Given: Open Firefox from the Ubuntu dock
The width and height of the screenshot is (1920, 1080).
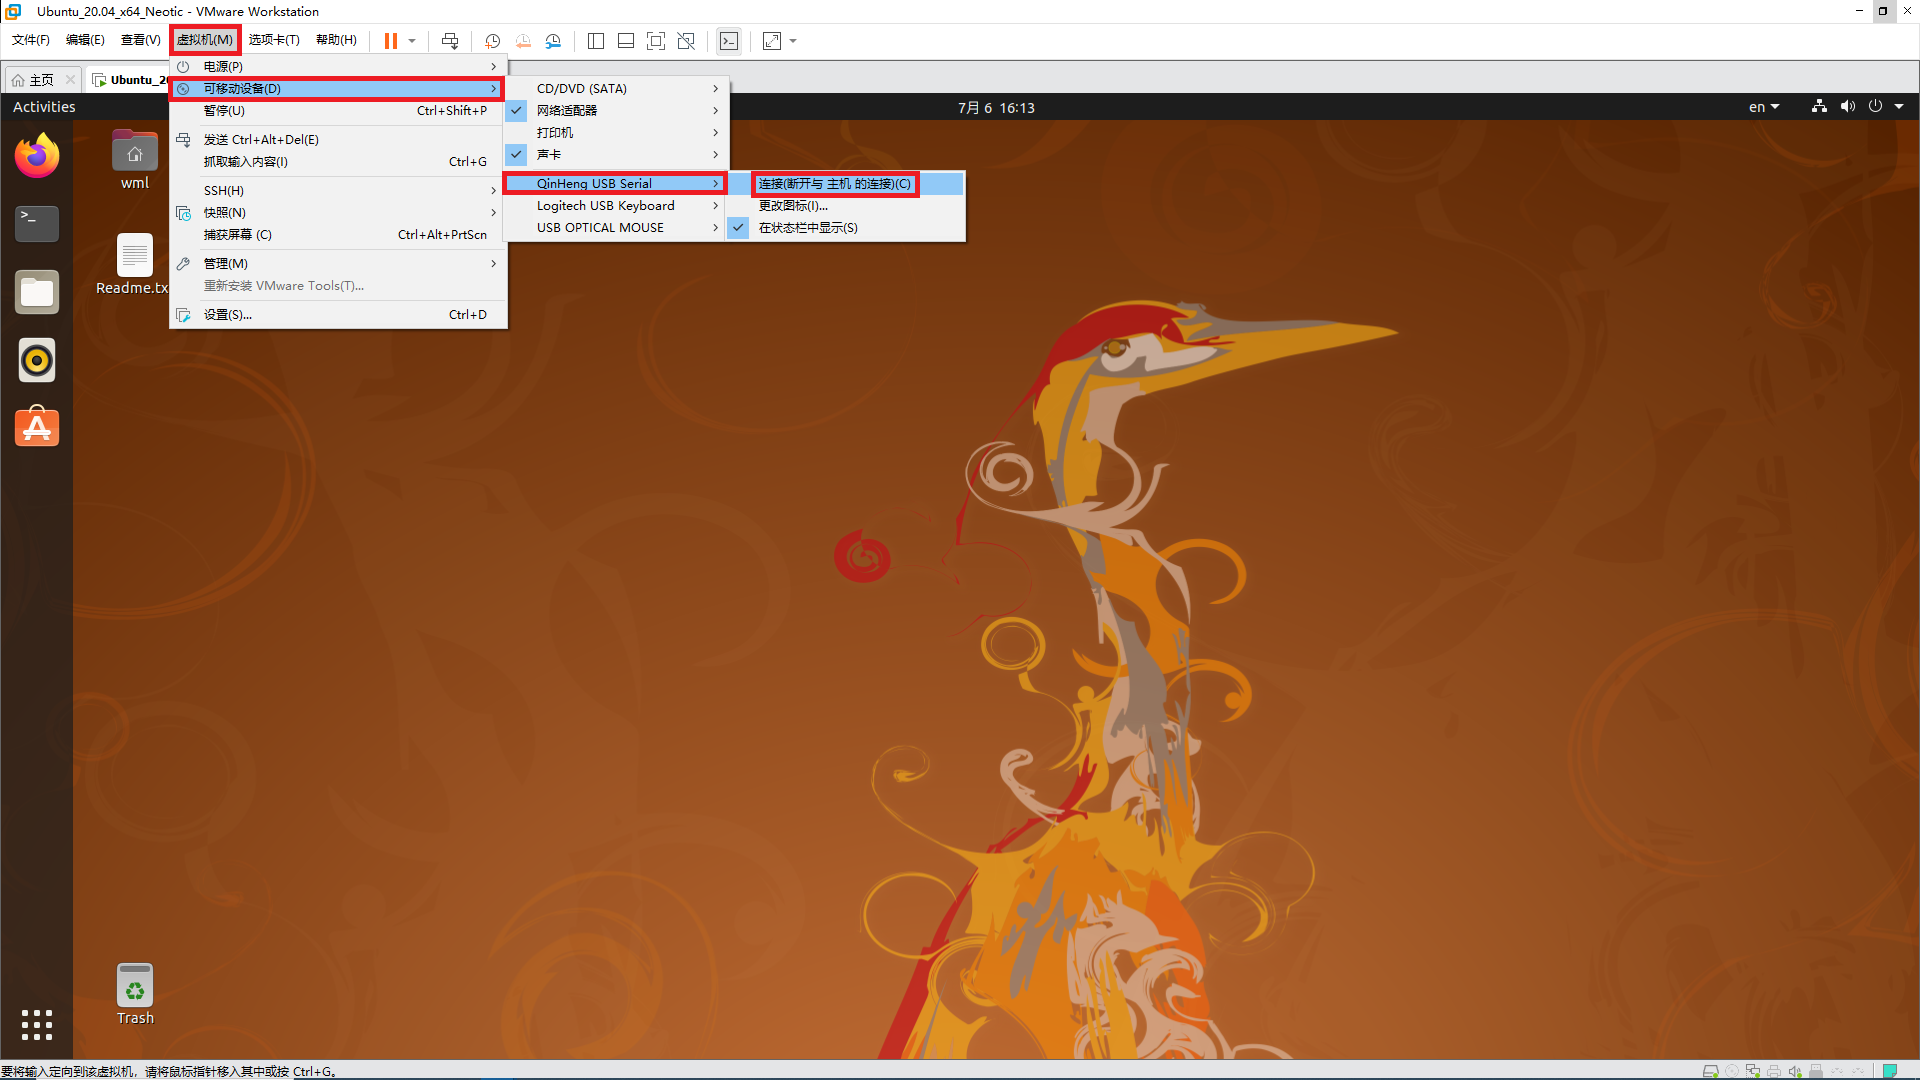Looking at the screenshot, I should [37, 156].
